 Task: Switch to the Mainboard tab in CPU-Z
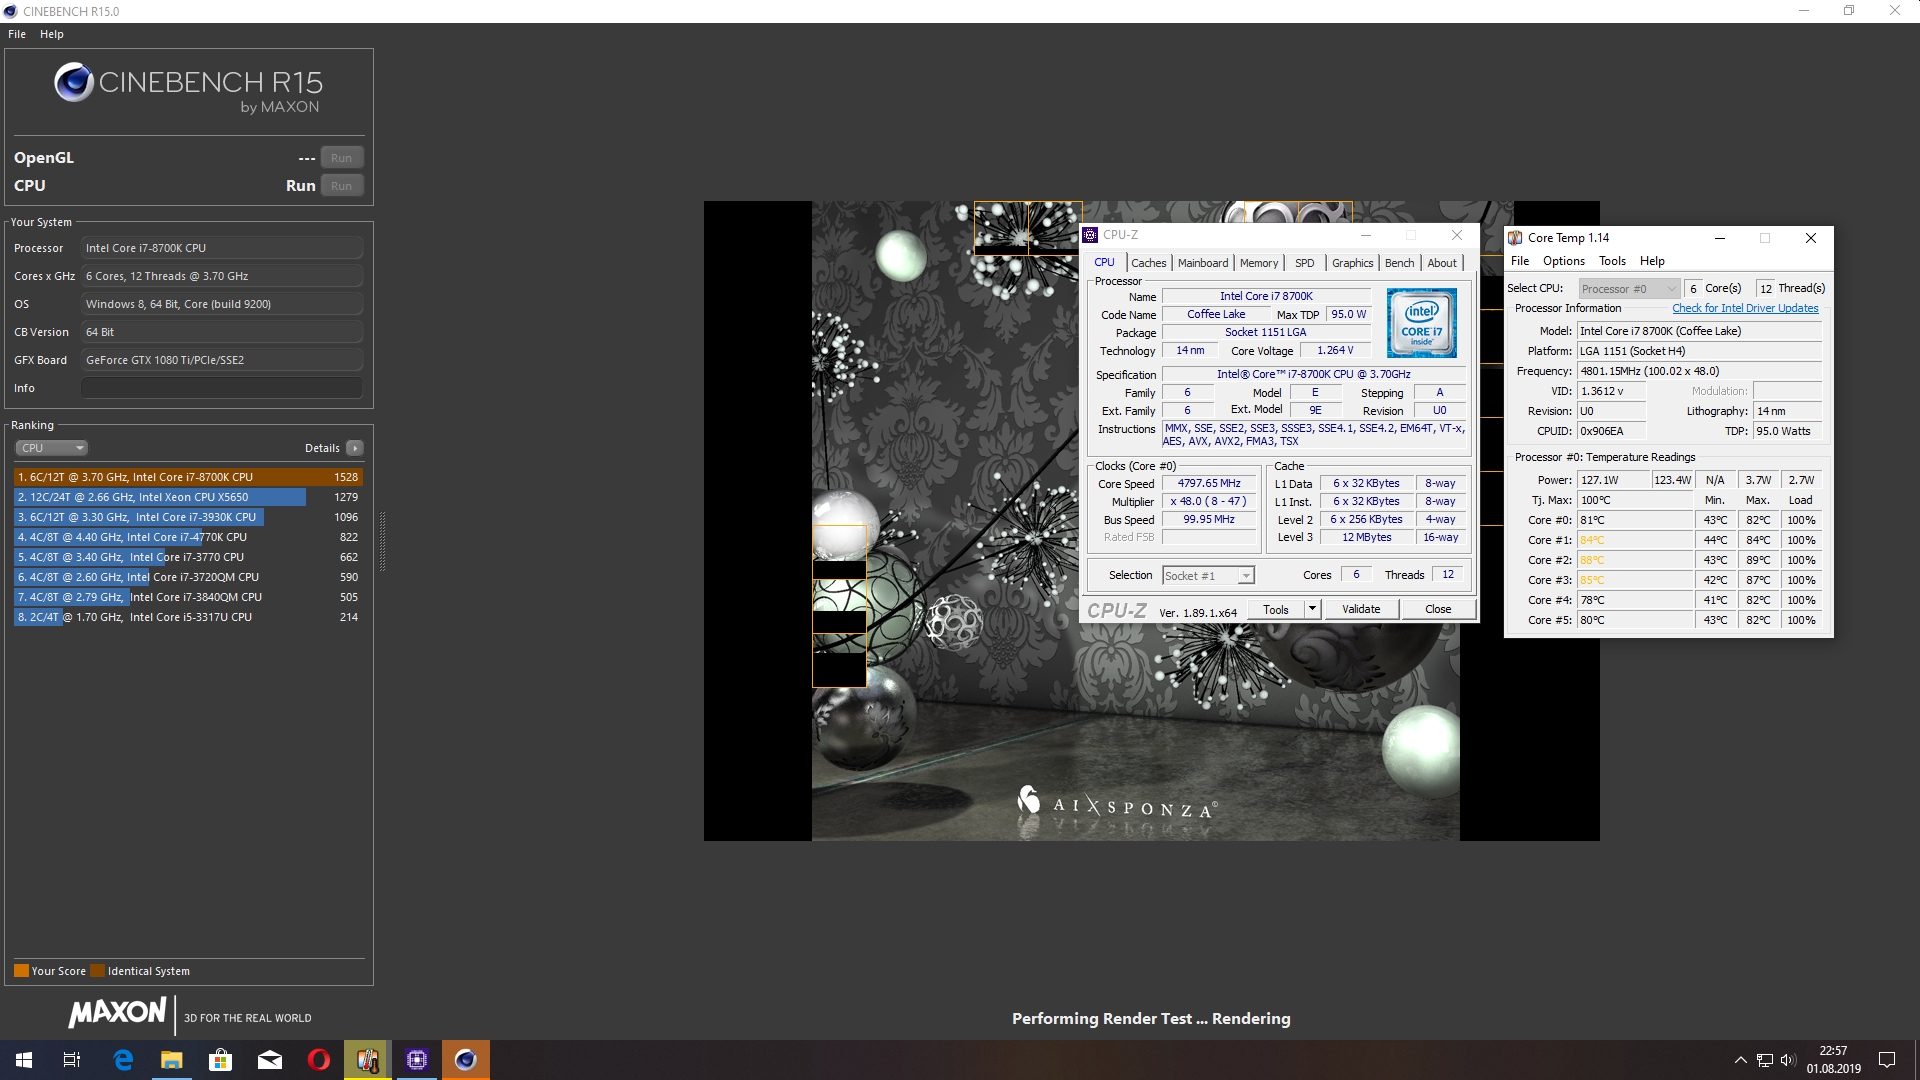(1202, 263)
